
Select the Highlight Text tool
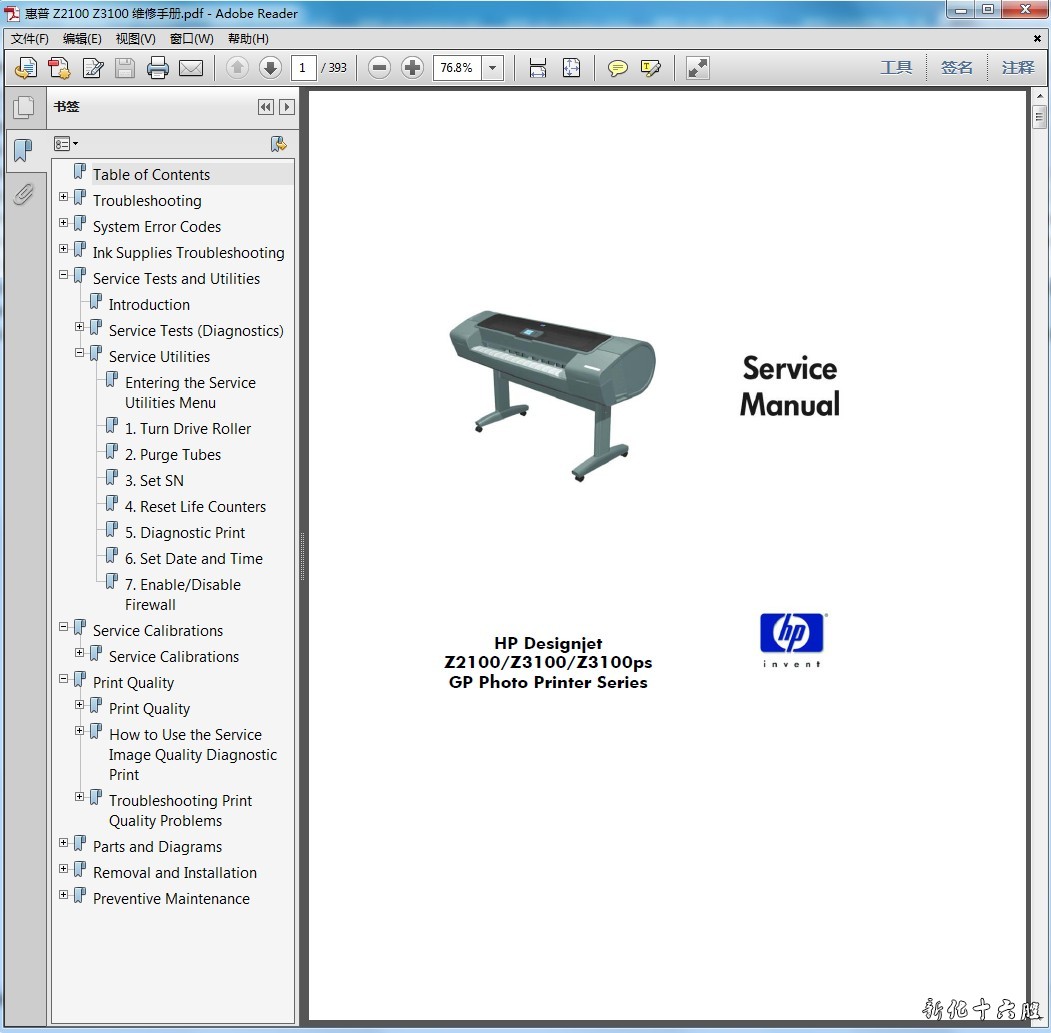[x=651, y=68]
